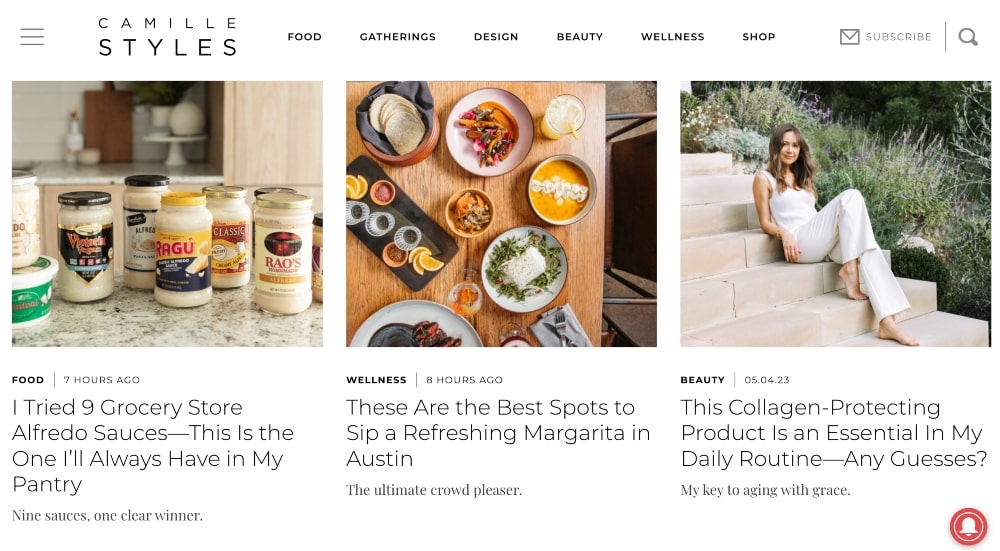Screen dimensions: 1000x551
Task: Open the overhead food table photo
Action: tap(501, 214)
